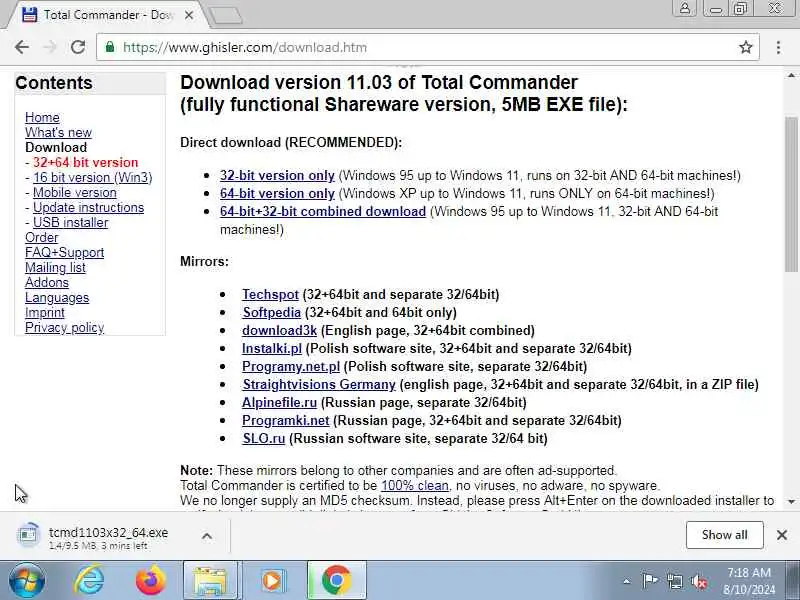Expand the download item options chevron
Image resolution: width=800 pixels, height=600 pixels.
click(x=207, y=536)
